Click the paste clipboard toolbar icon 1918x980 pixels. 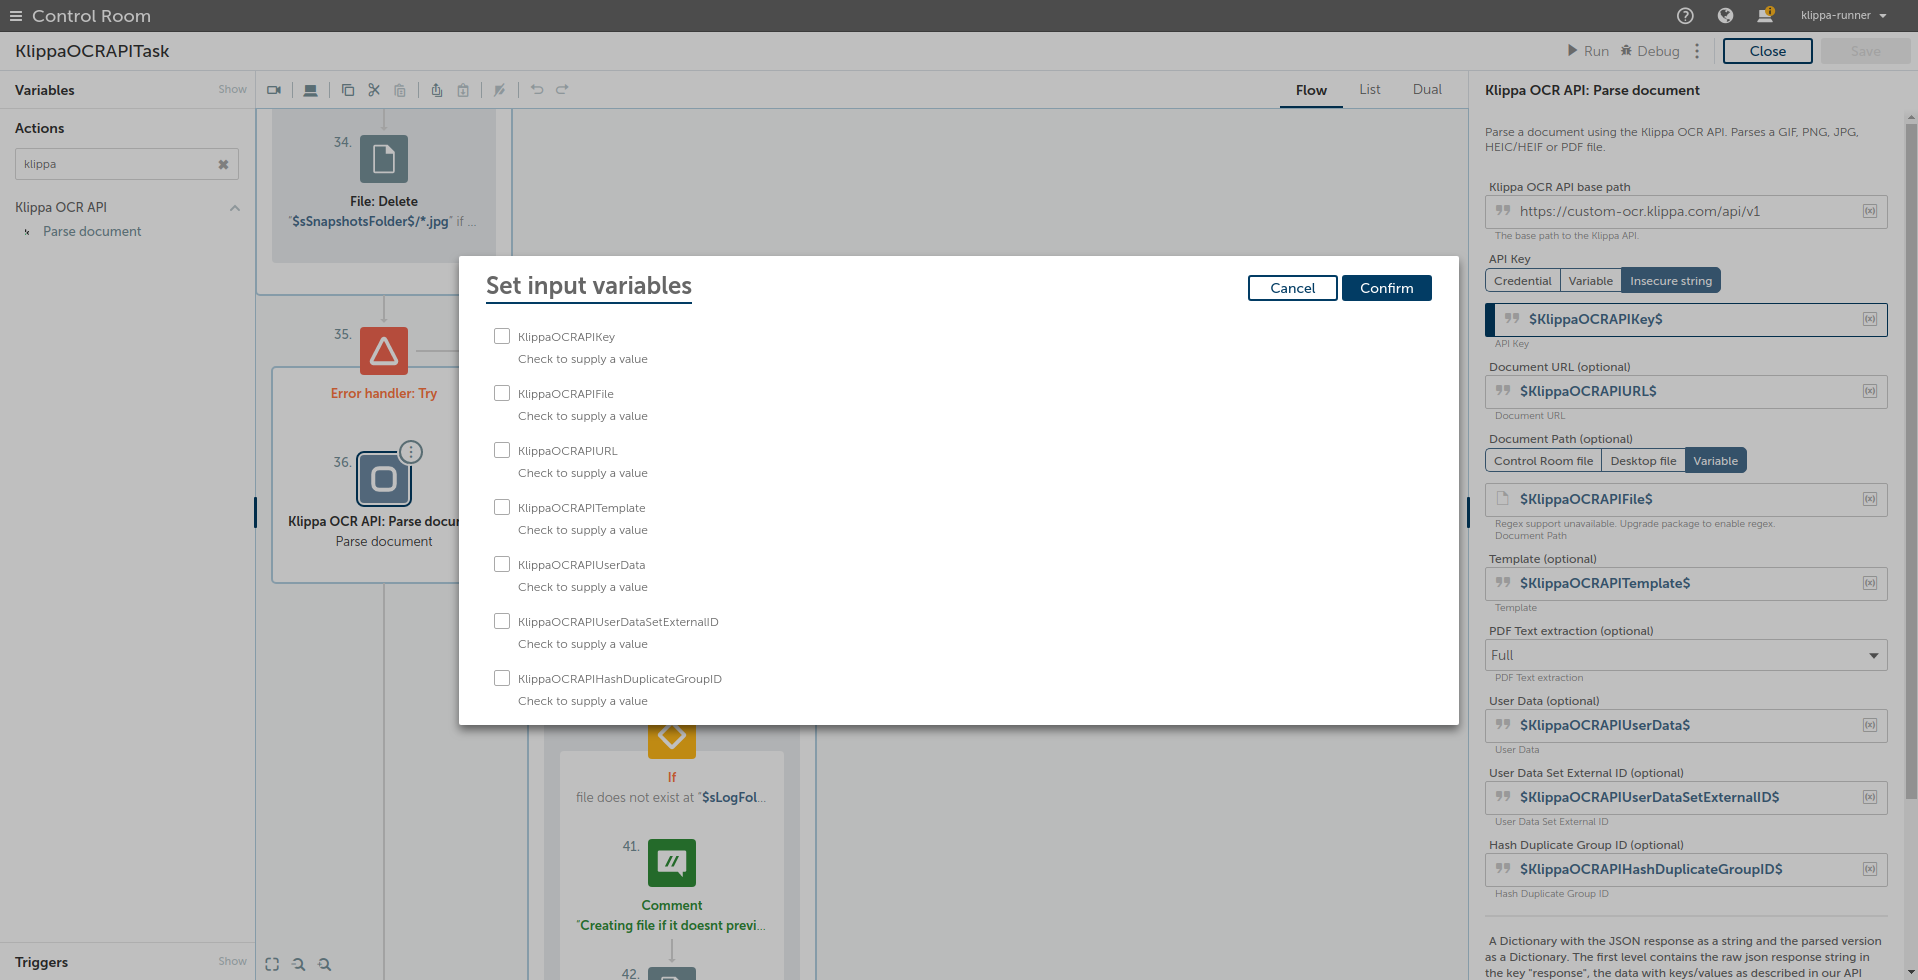400,90
